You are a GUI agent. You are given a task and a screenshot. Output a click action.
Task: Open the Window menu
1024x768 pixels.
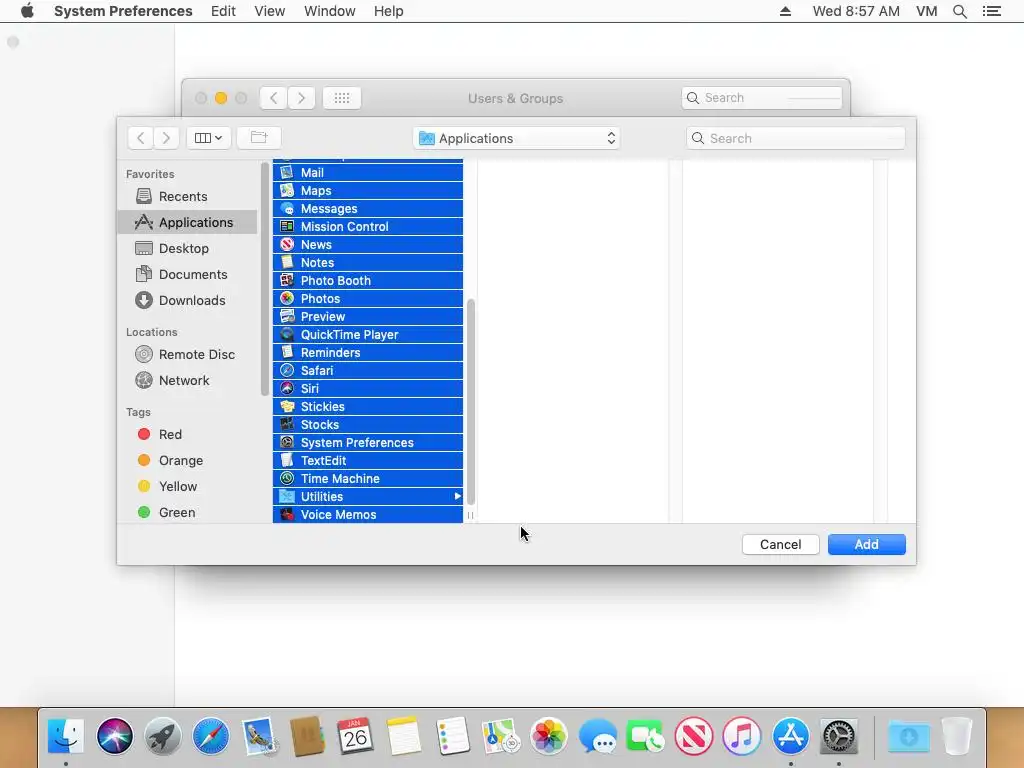click(330, 11)
